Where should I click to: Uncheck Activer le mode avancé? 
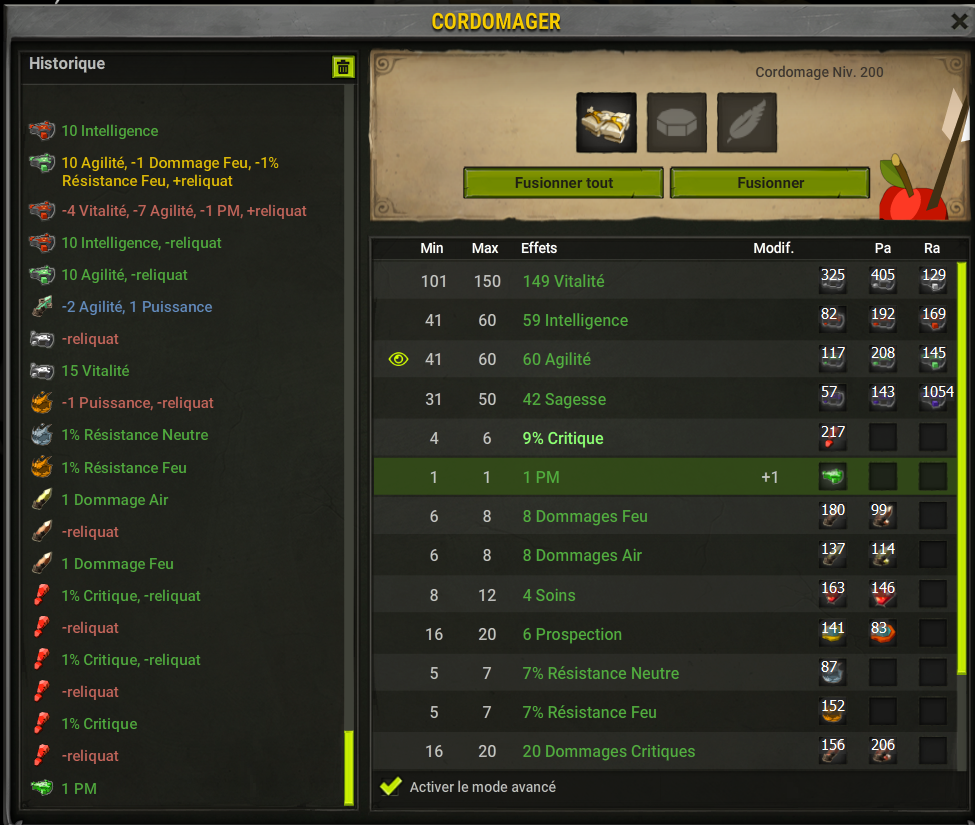(x=390, y=786)
